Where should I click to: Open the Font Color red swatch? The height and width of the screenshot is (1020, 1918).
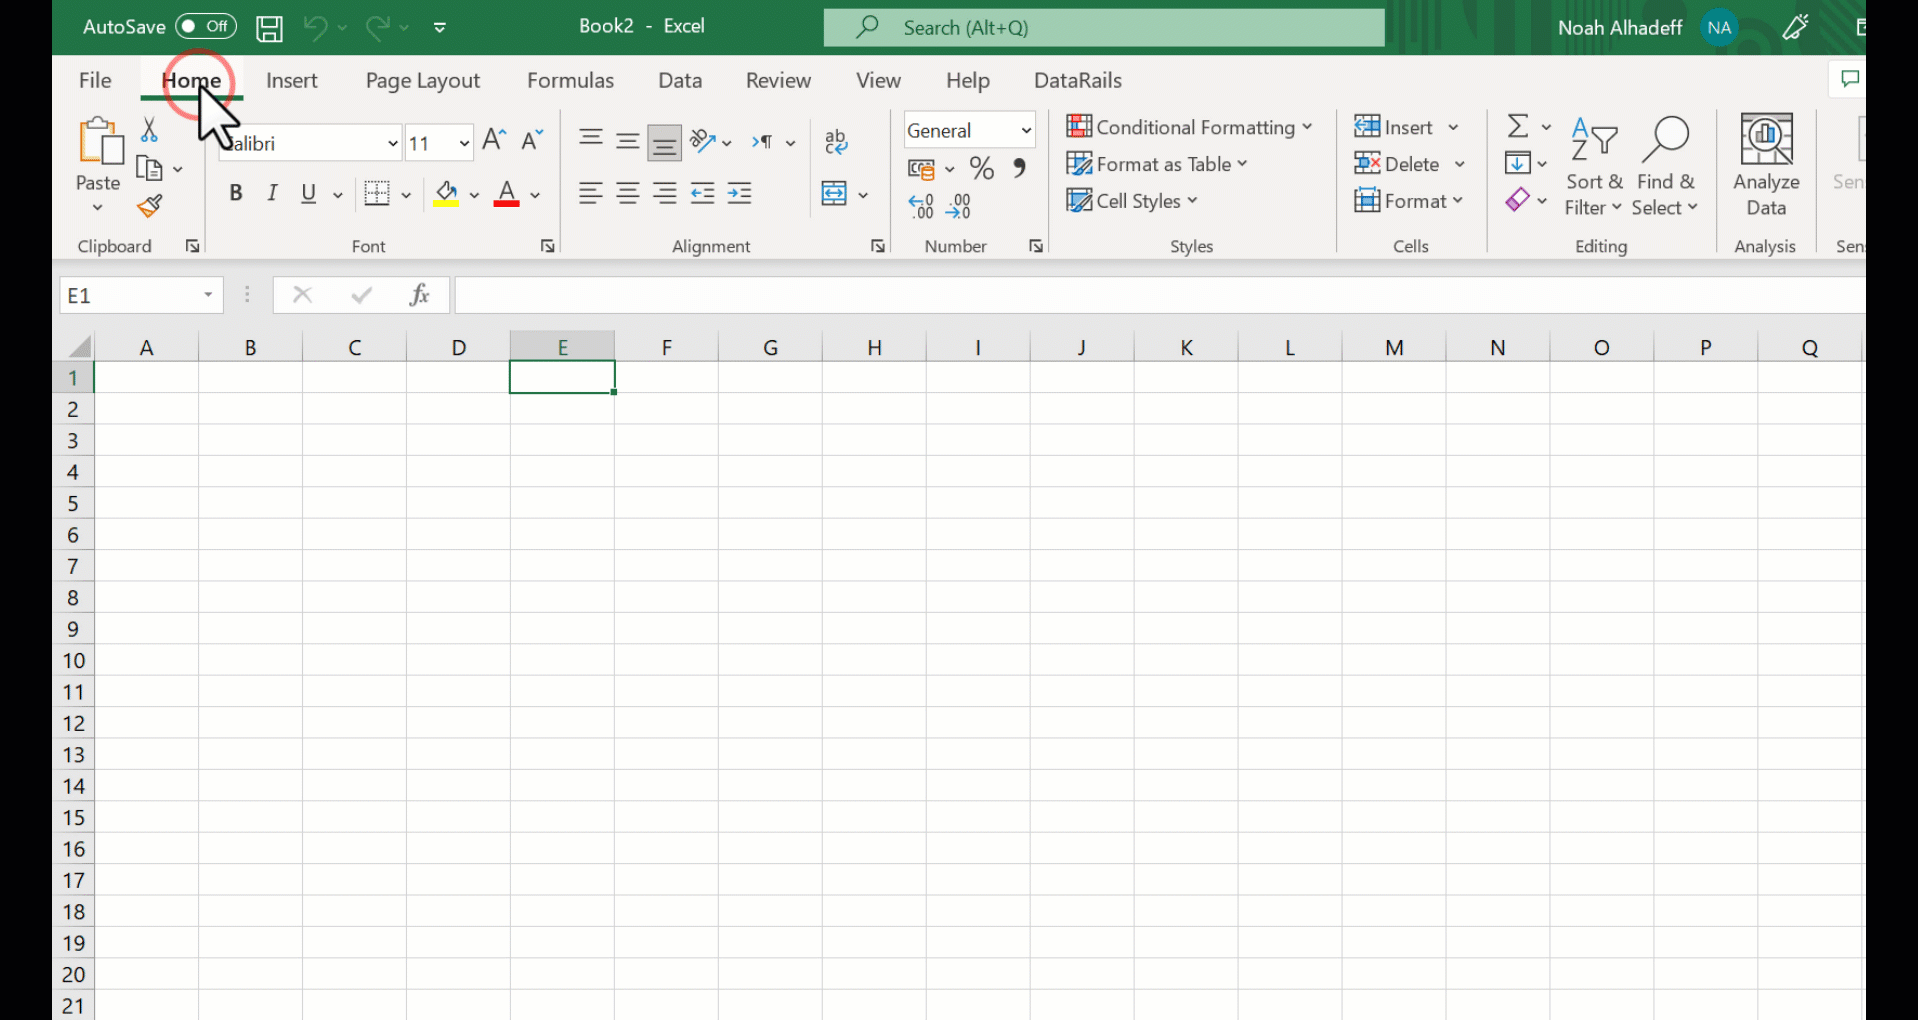506,194
